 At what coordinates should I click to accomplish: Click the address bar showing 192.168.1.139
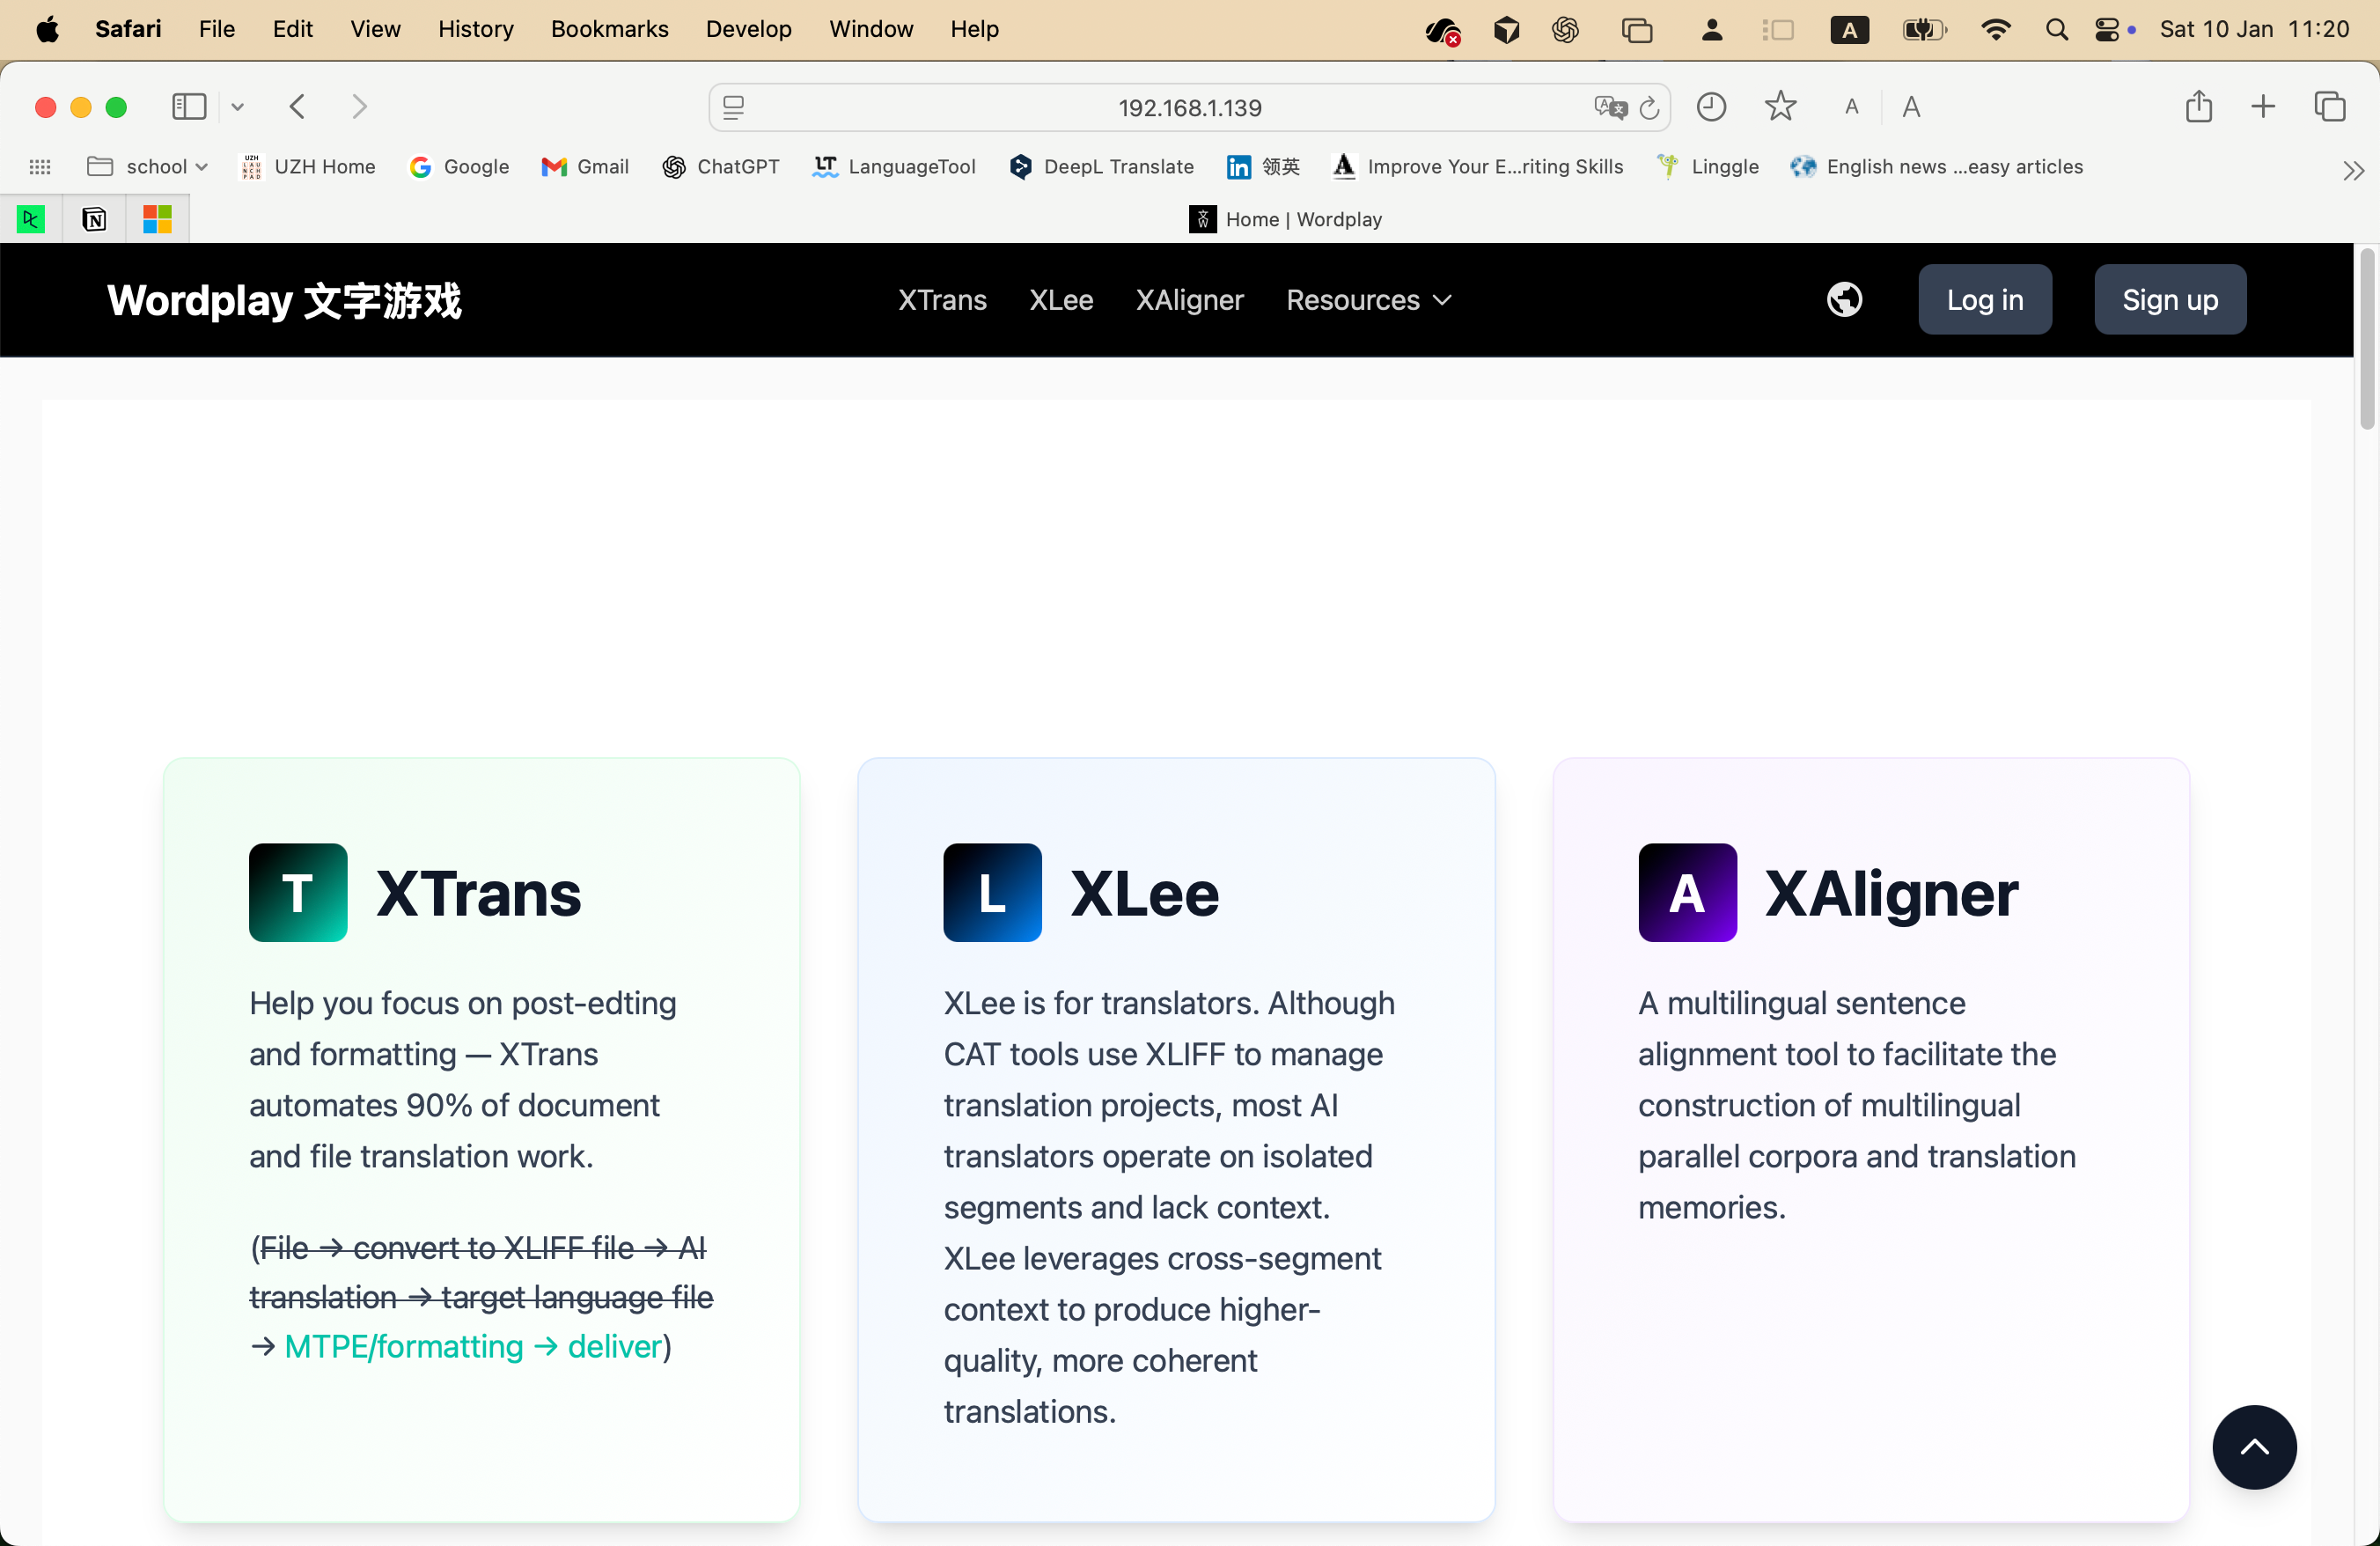click(x=1189, y=107)
